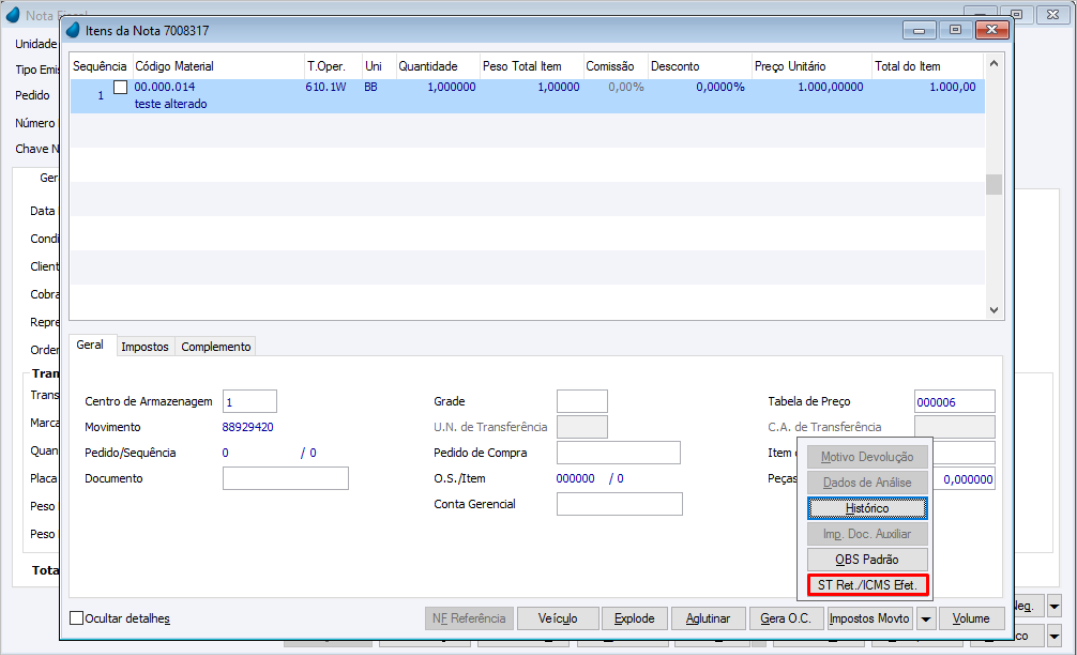
Task: Switch to the Impostos tab
Action: [144, 347]
